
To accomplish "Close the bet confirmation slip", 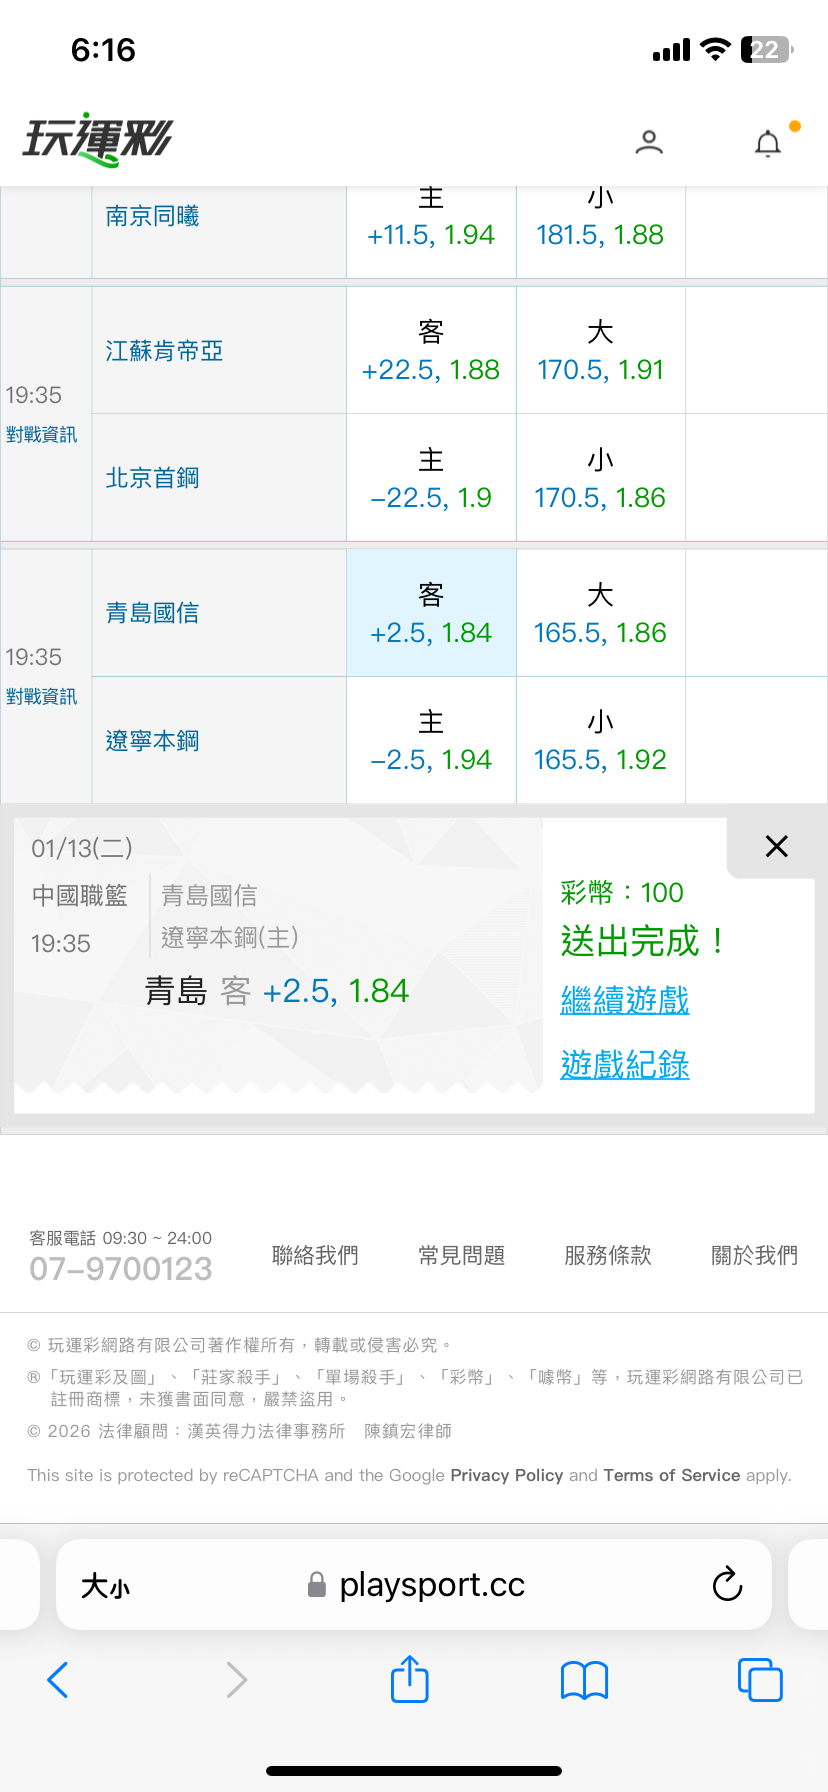I will [x=776, y=846].
